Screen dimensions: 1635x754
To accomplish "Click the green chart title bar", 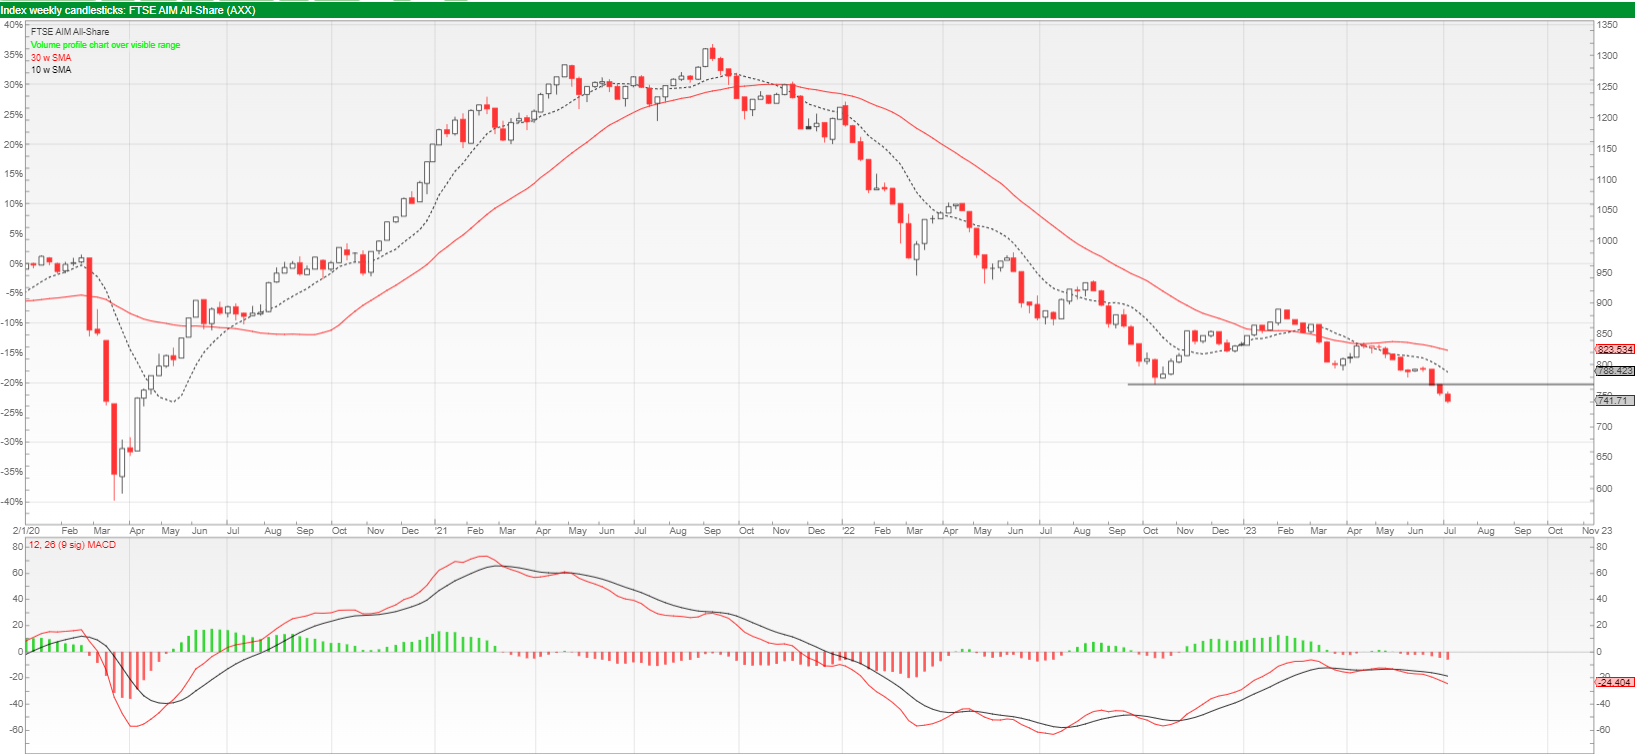I will [x=817, y=10].
